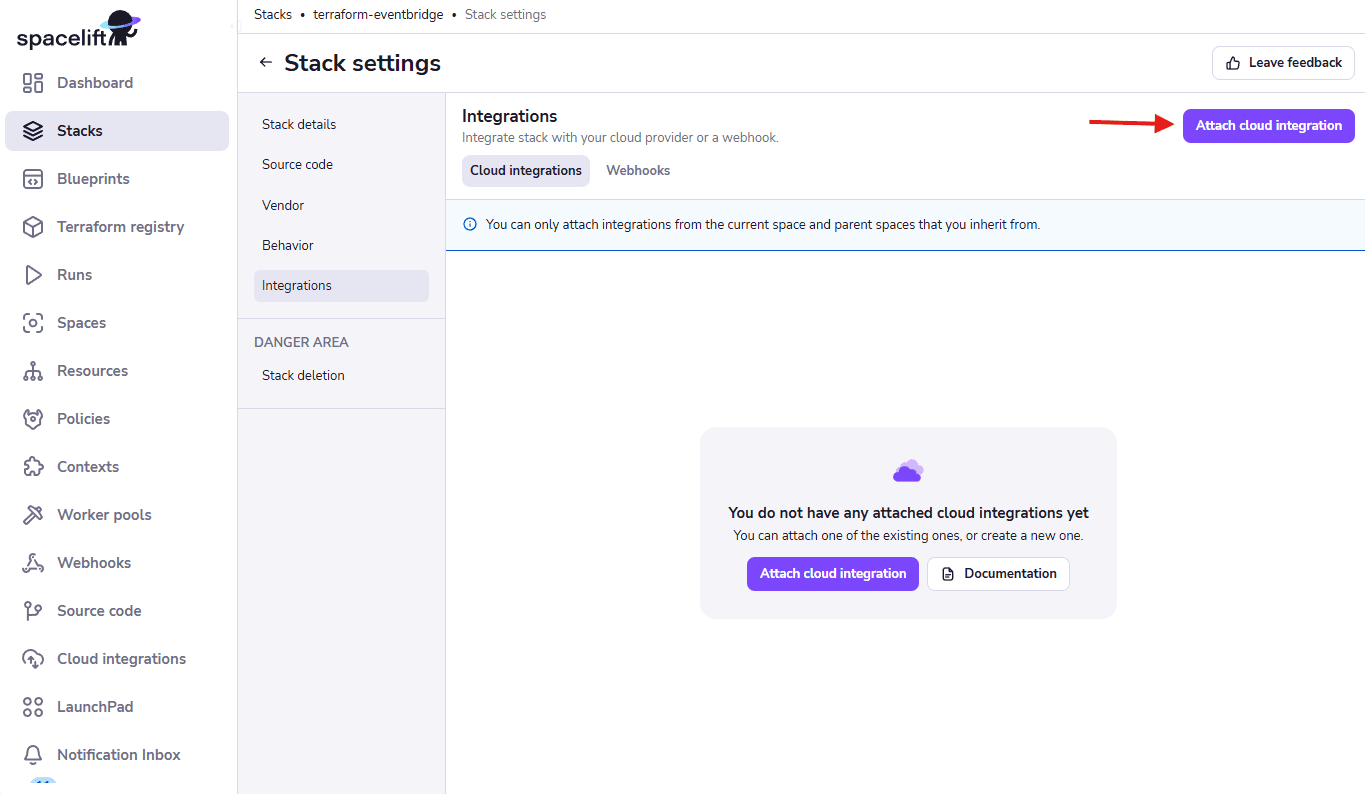Click the document icon on Documentation button

[948, 574]
